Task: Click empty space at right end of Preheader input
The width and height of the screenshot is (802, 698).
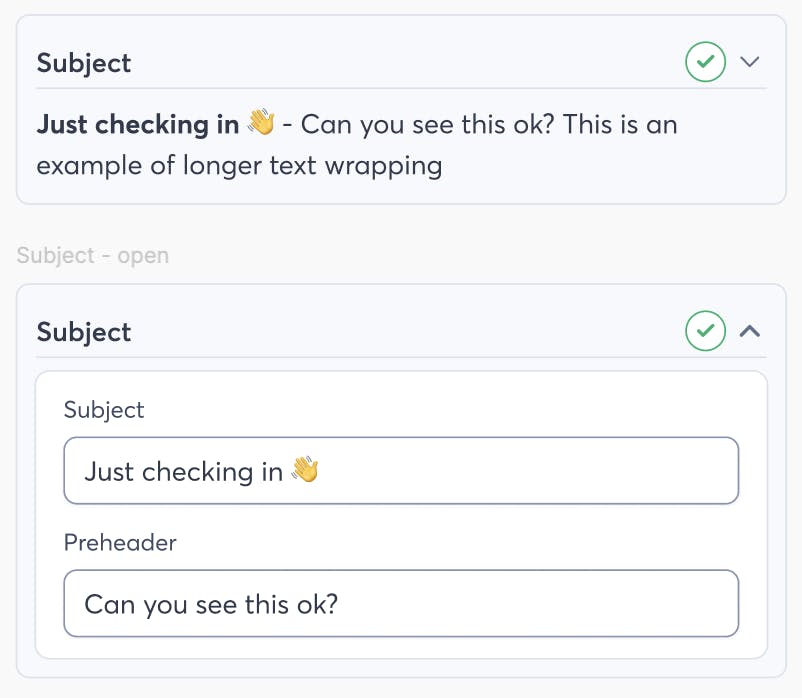Action: 650,604
